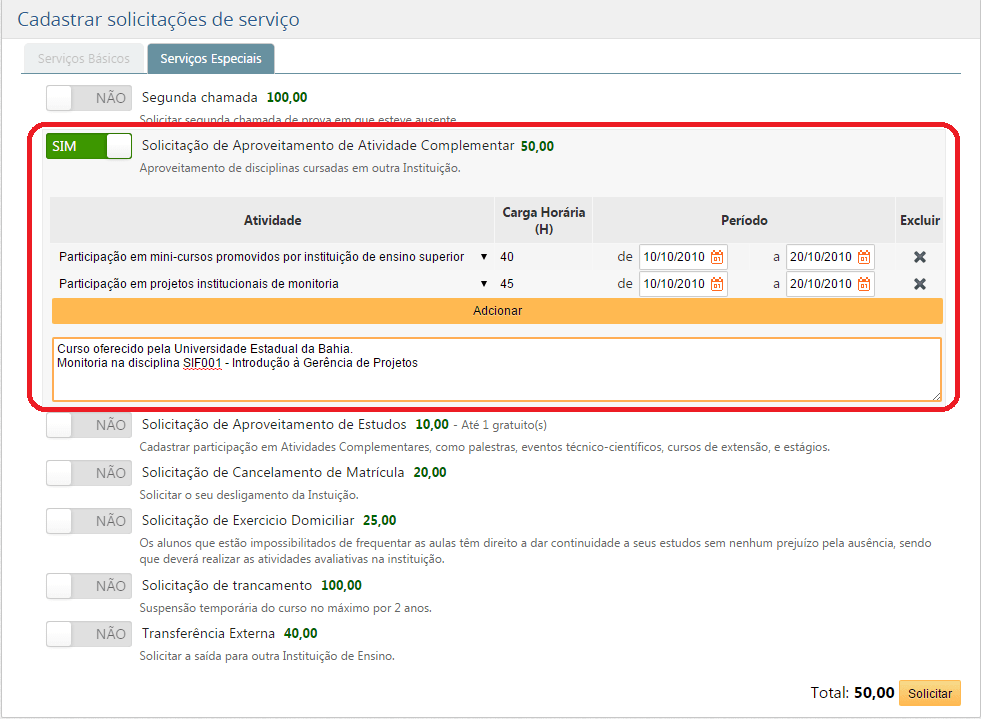The image size is (981, 719).
Task: Remove the projetos de monitoria activity row
Action: (x=918, y=284)
